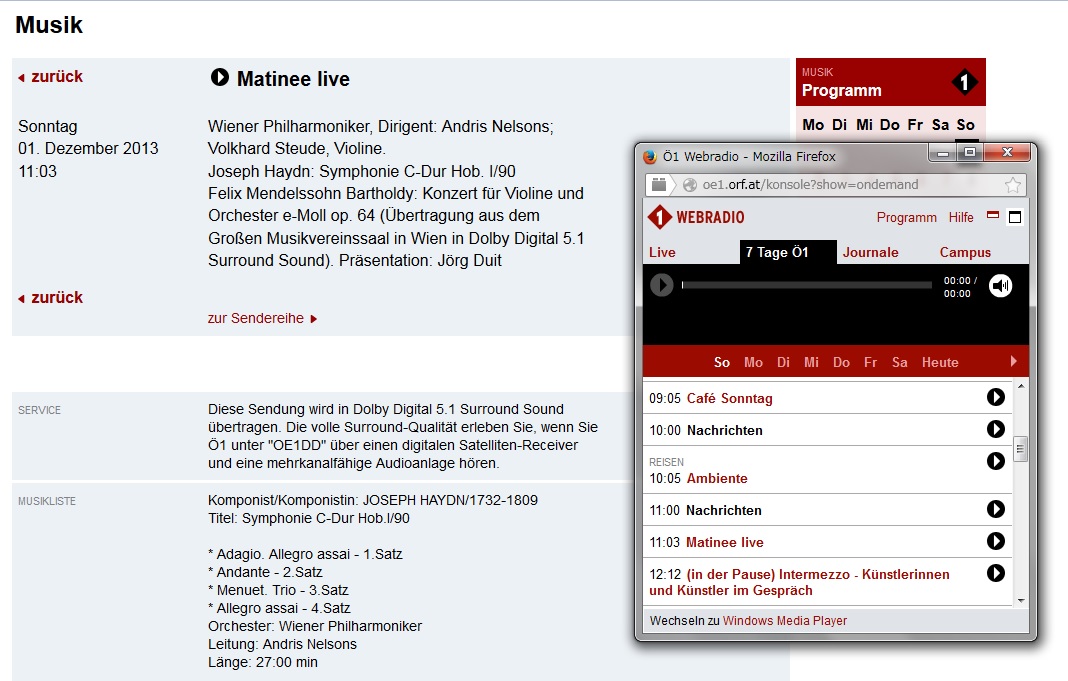1068x681 pixels.
Task: Select So in the webradio day bar
Action: click(722, 362)
